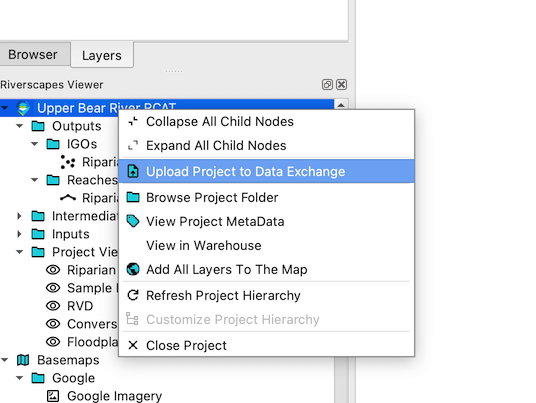Click the eye icon of the Sample view
This screenshot has width=536, height=403.
pyautogui.click(x=53, y=288)
